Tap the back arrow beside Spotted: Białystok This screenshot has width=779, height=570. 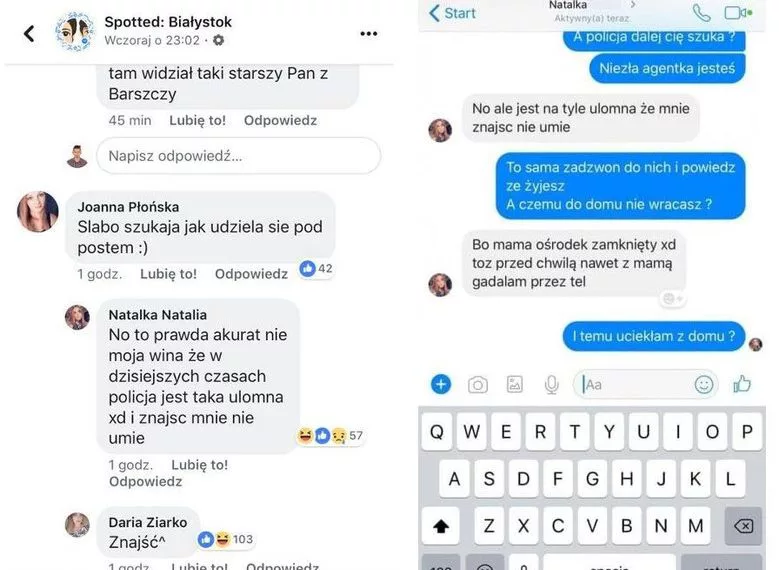click(29, 34)
